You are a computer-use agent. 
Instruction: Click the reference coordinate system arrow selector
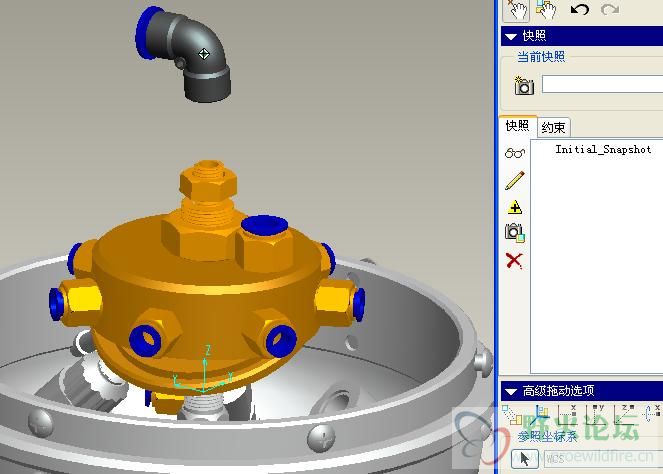coord(524,459)
